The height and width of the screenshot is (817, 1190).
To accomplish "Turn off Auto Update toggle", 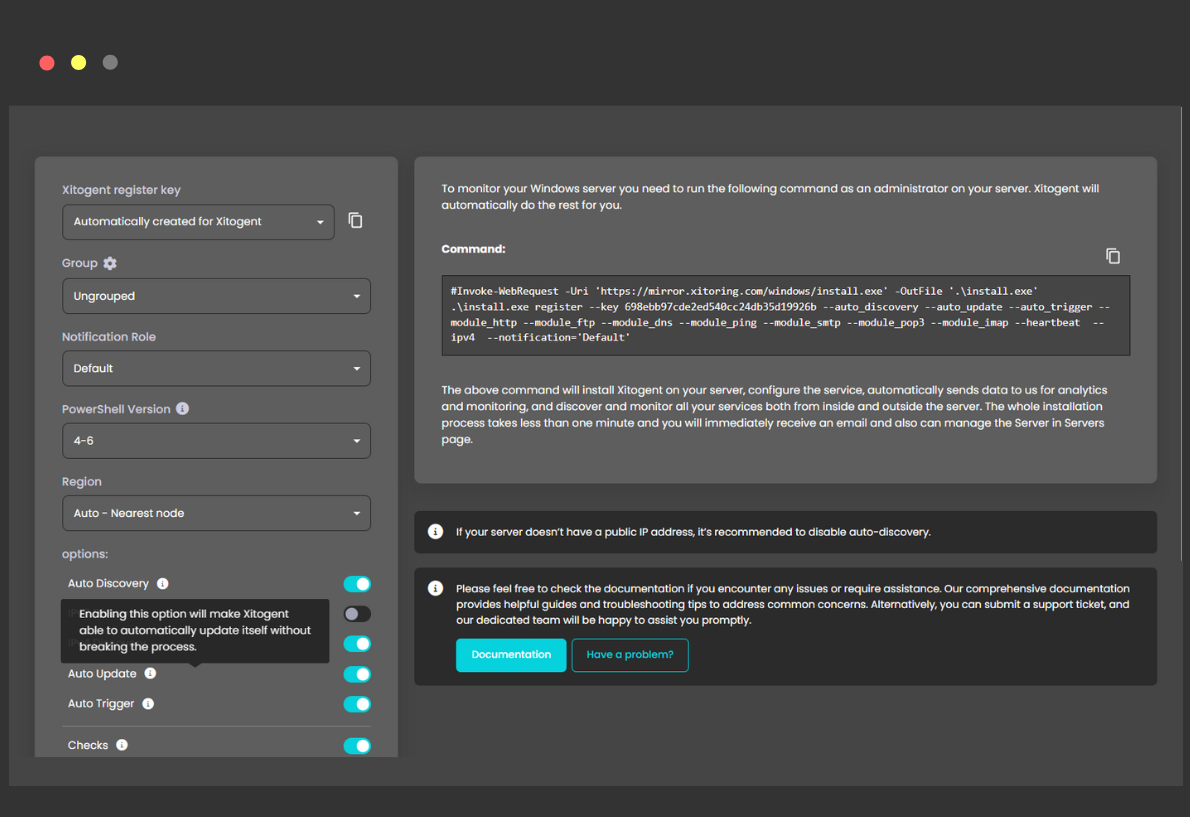I will pyautogui.click(x=357, y=674).
